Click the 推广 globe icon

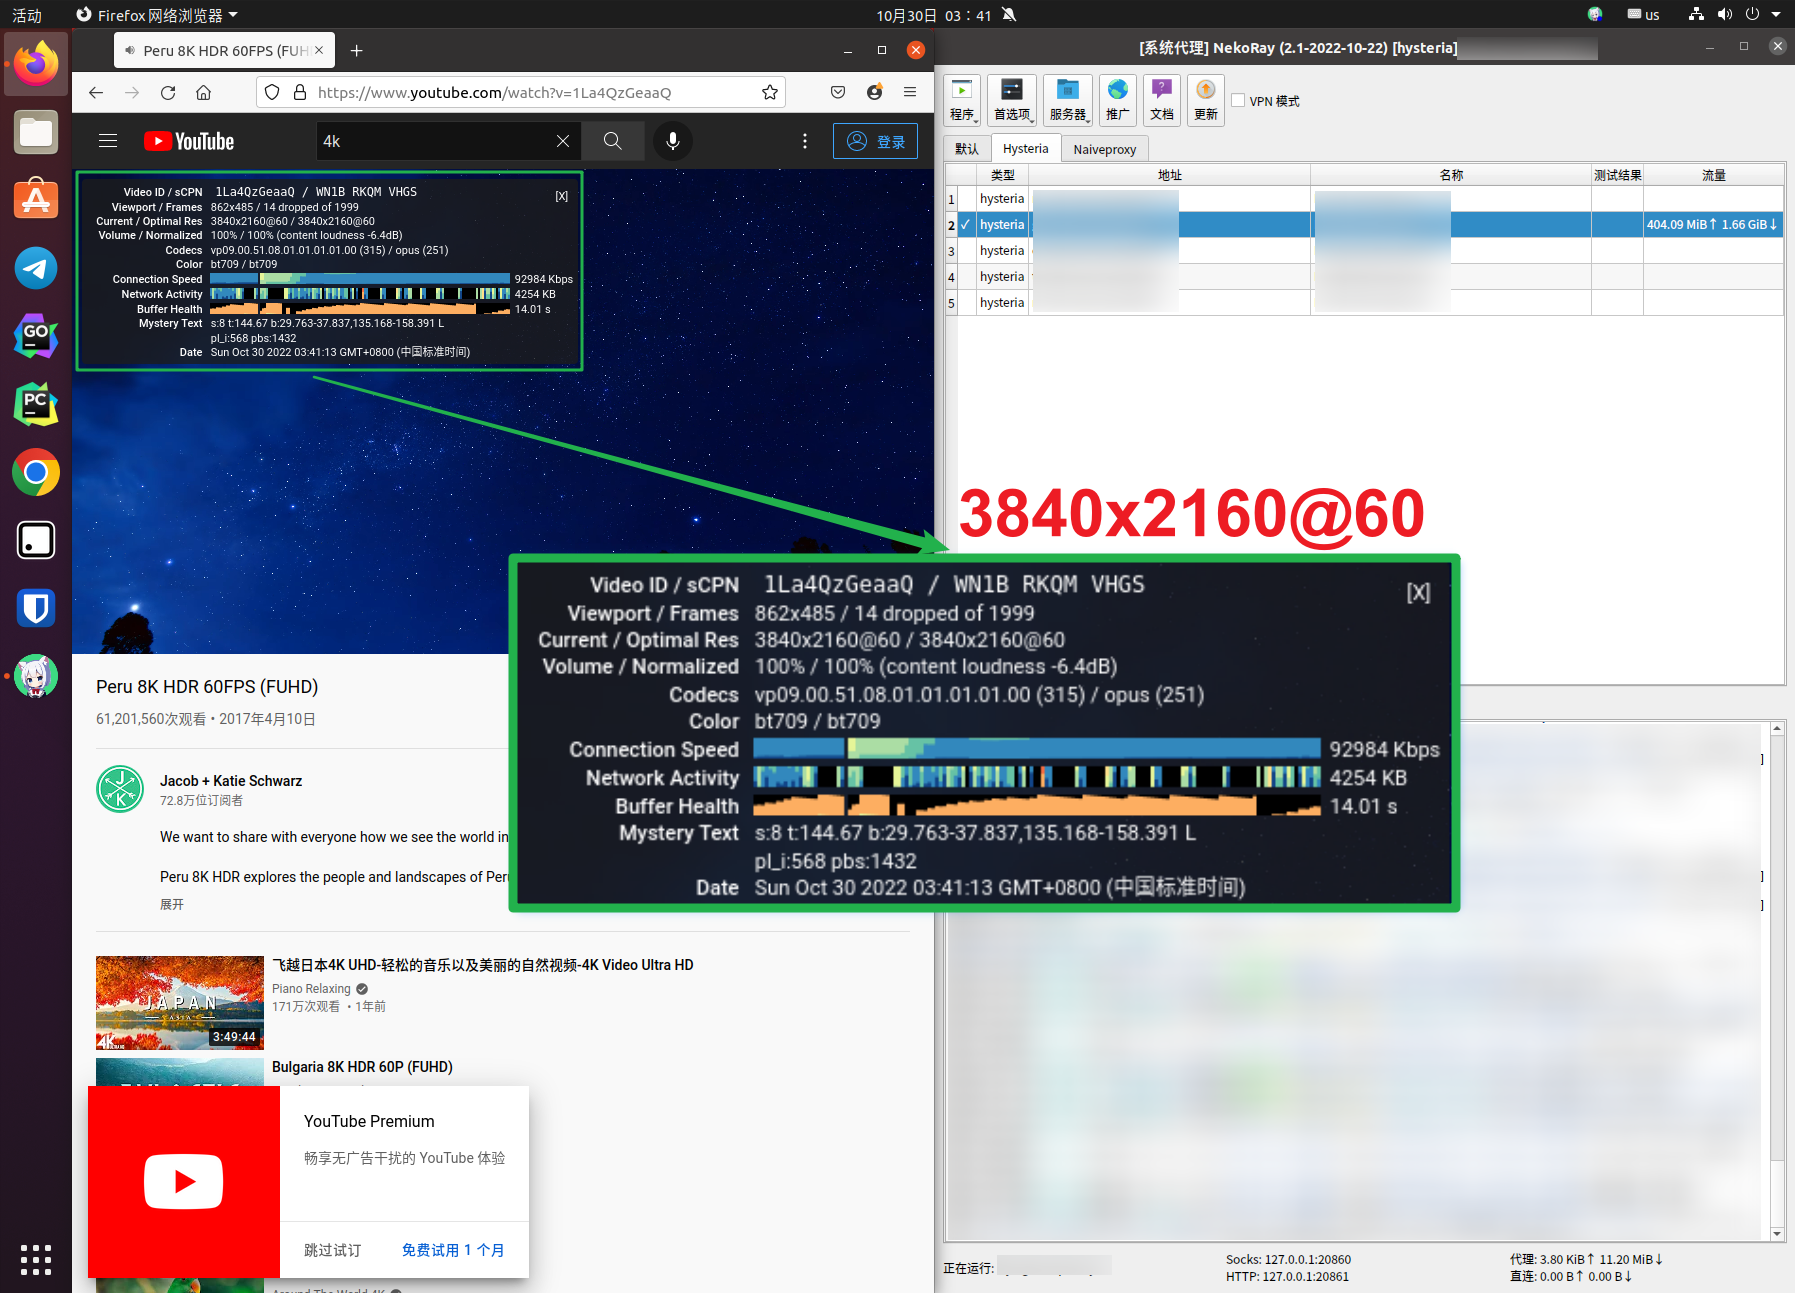(1117, 100)
